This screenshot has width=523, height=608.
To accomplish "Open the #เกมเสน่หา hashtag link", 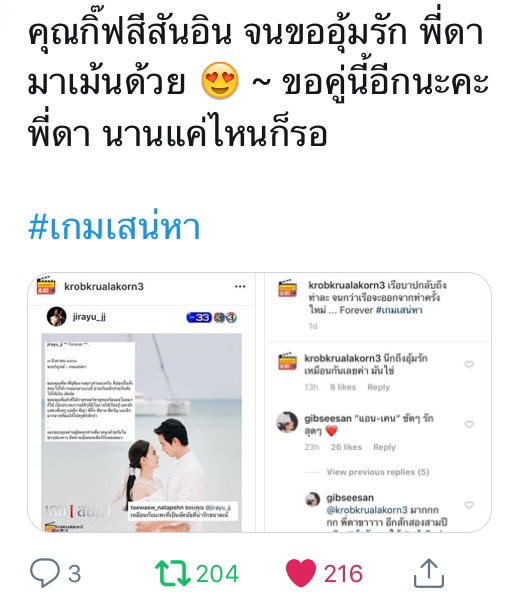I will (x=114, y=226).
